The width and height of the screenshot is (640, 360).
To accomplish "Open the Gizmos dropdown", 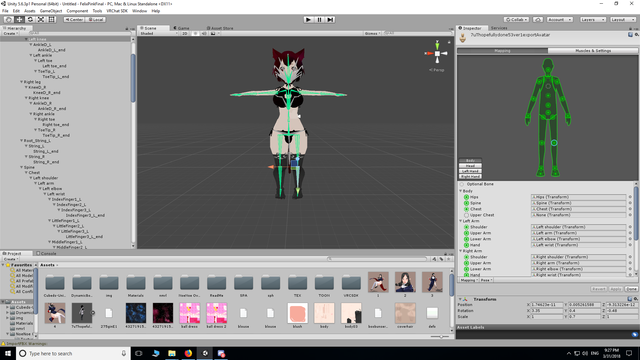I will click(x=372, y=33).
